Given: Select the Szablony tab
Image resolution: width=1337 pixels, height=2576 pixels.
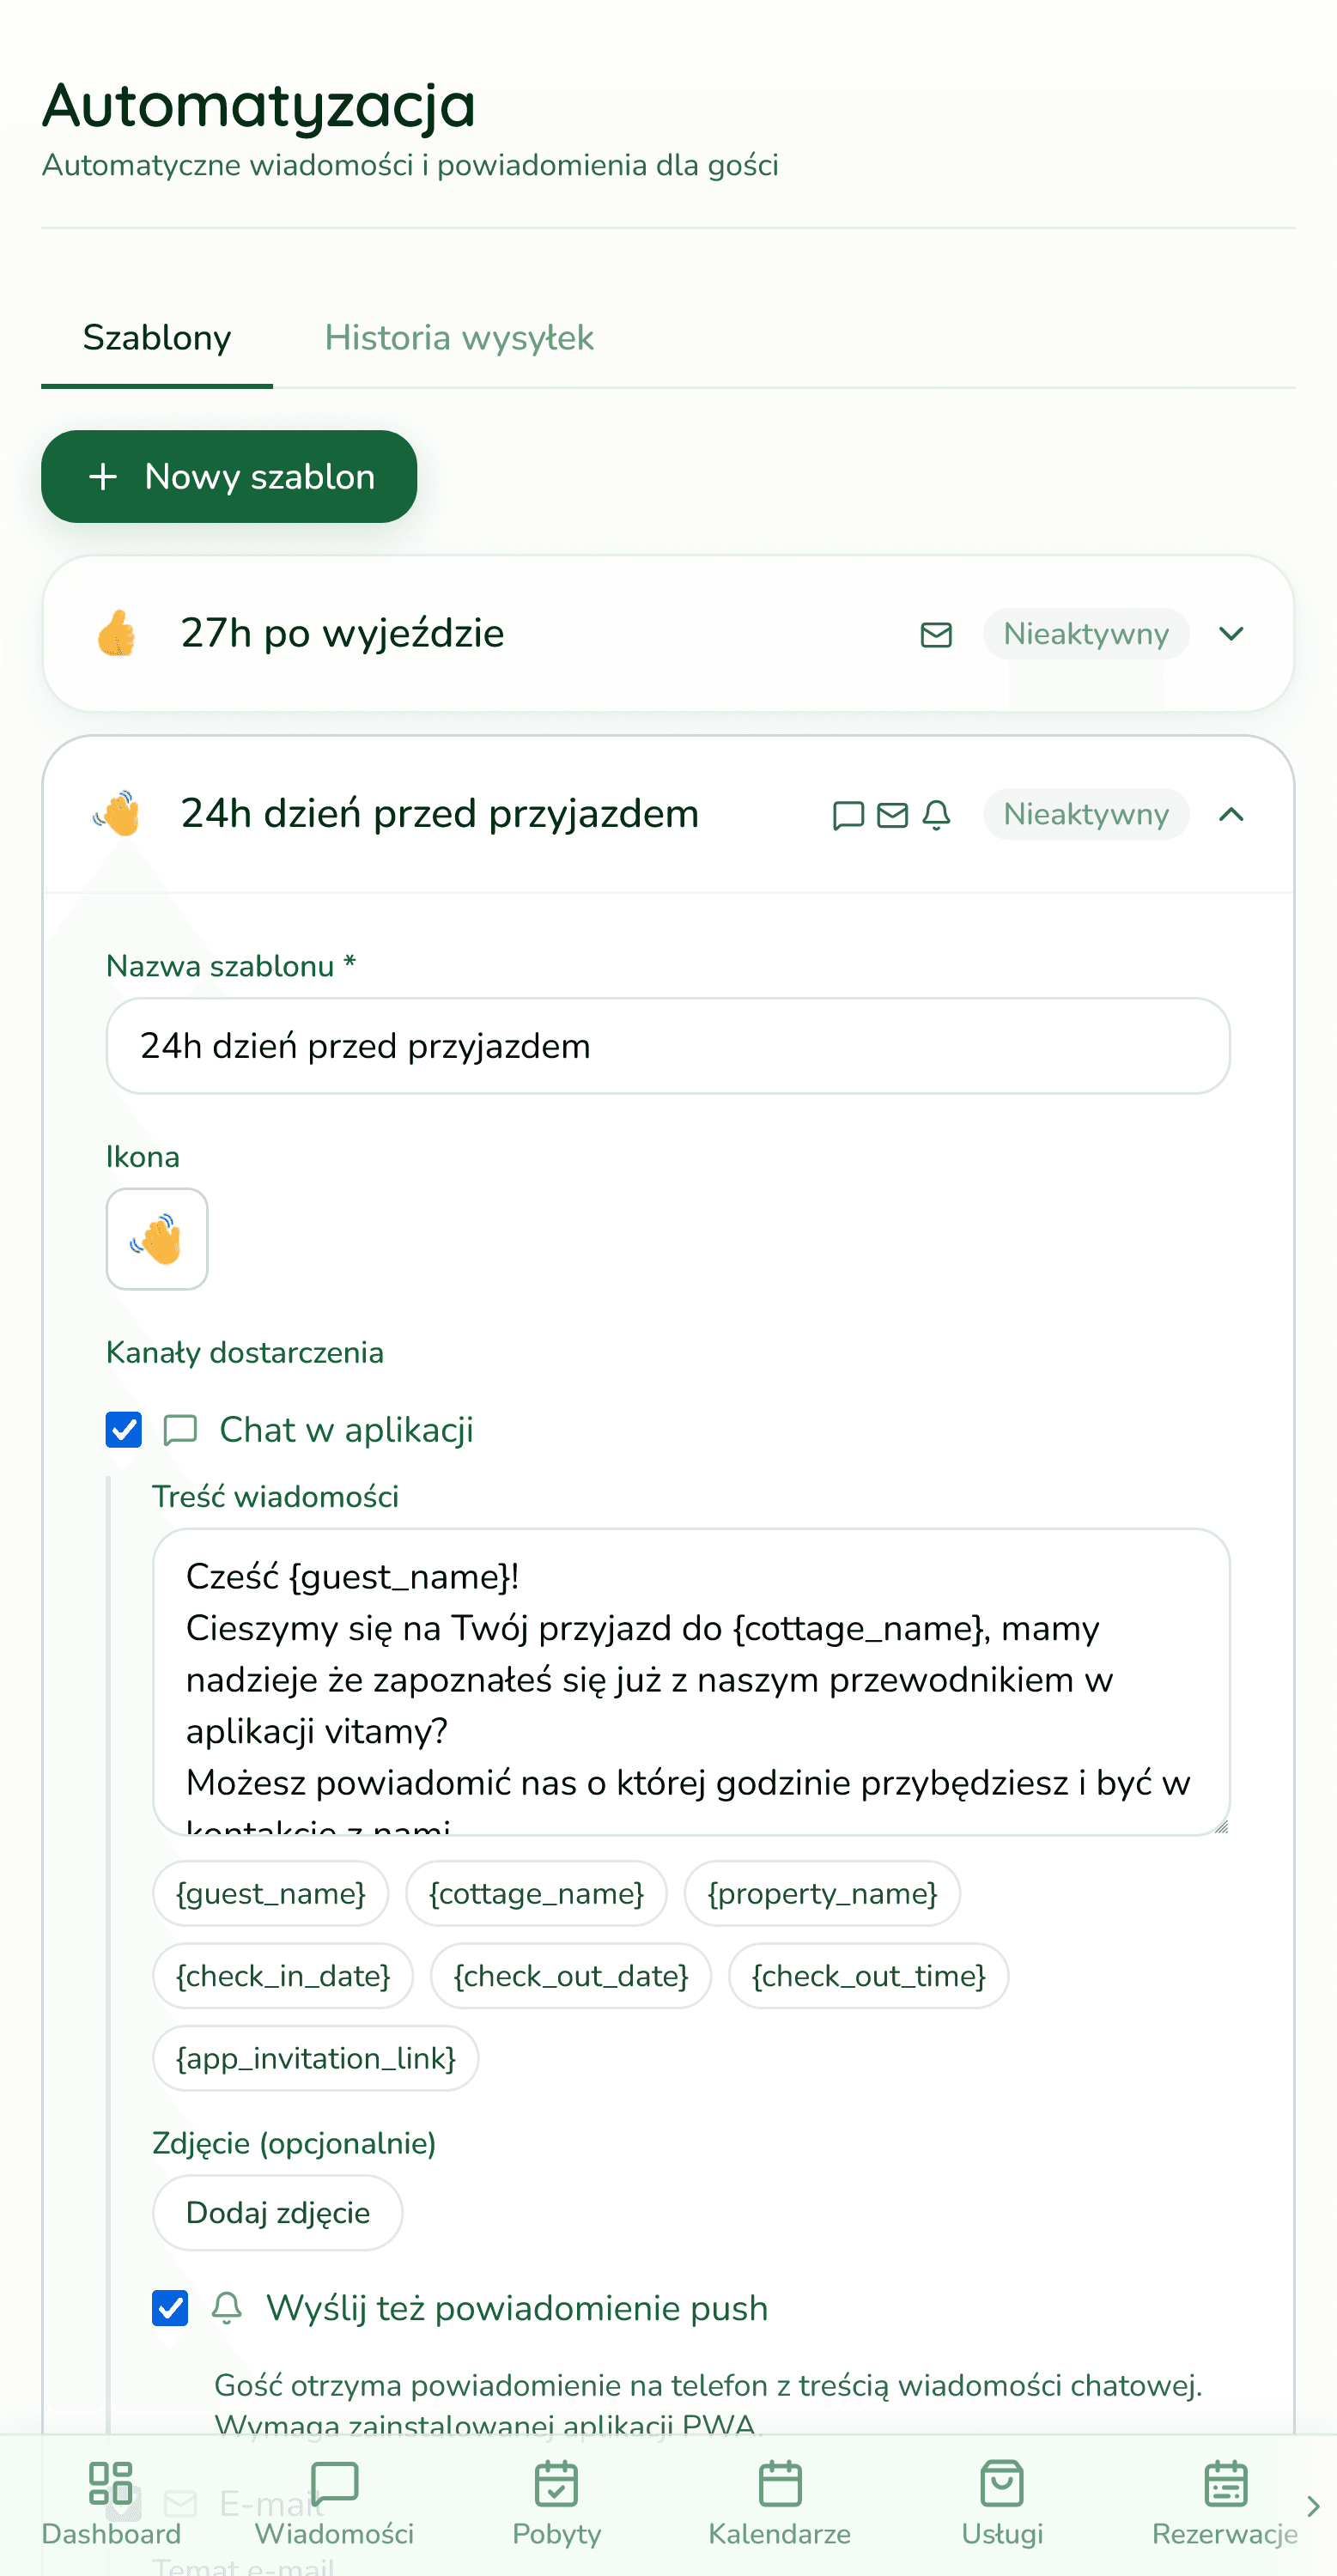Looking at the screenshot, I should [156, 337].
